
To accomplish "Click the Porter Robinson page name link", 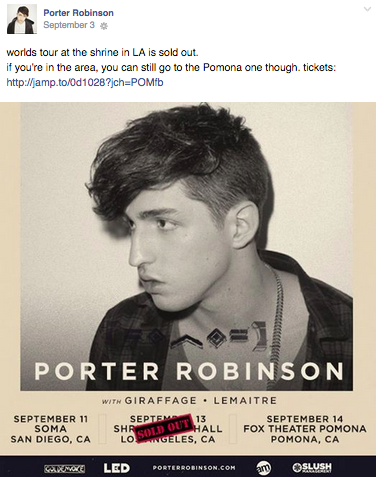I will pos(78,13).
